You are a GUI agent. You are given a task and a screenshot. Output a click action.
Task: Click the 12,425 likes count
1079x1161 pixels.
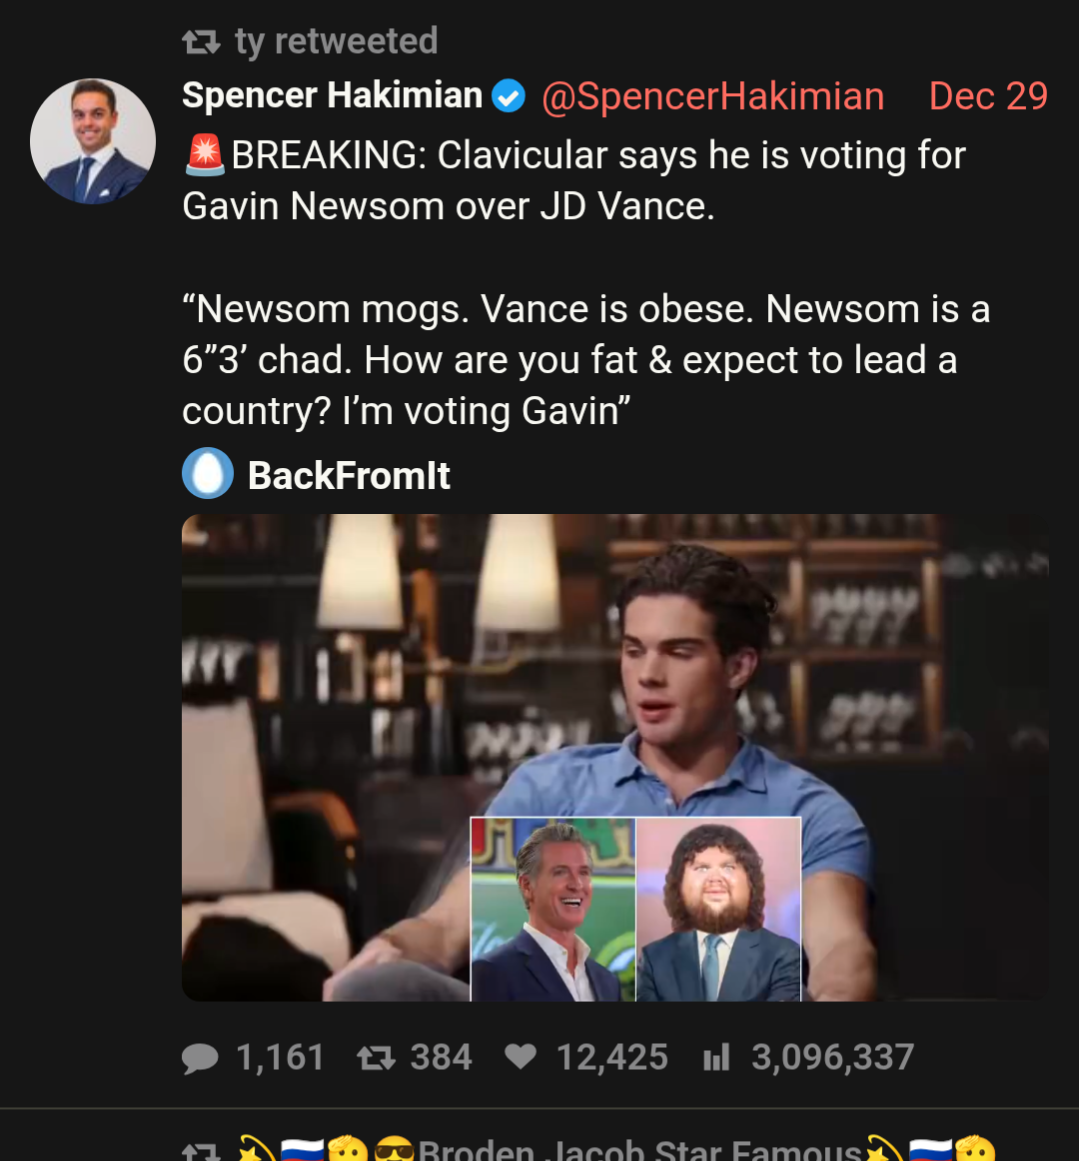611,1058
